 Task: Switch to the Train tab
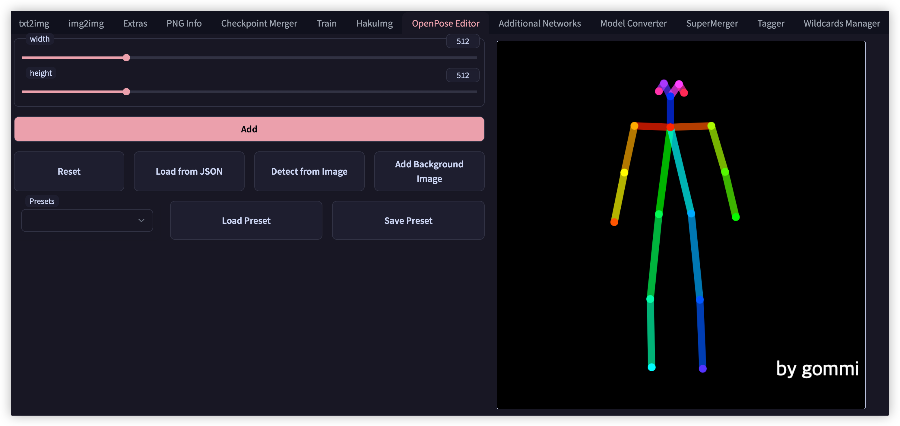click(x=326, y=24)
